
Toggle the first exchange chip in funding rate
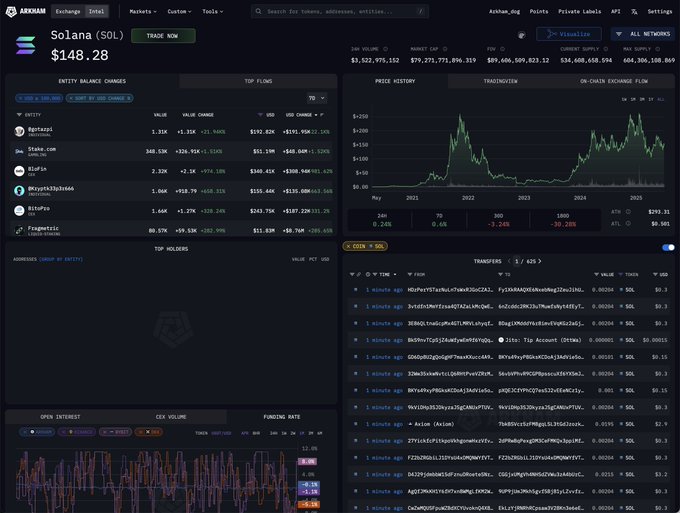[37, 432]
